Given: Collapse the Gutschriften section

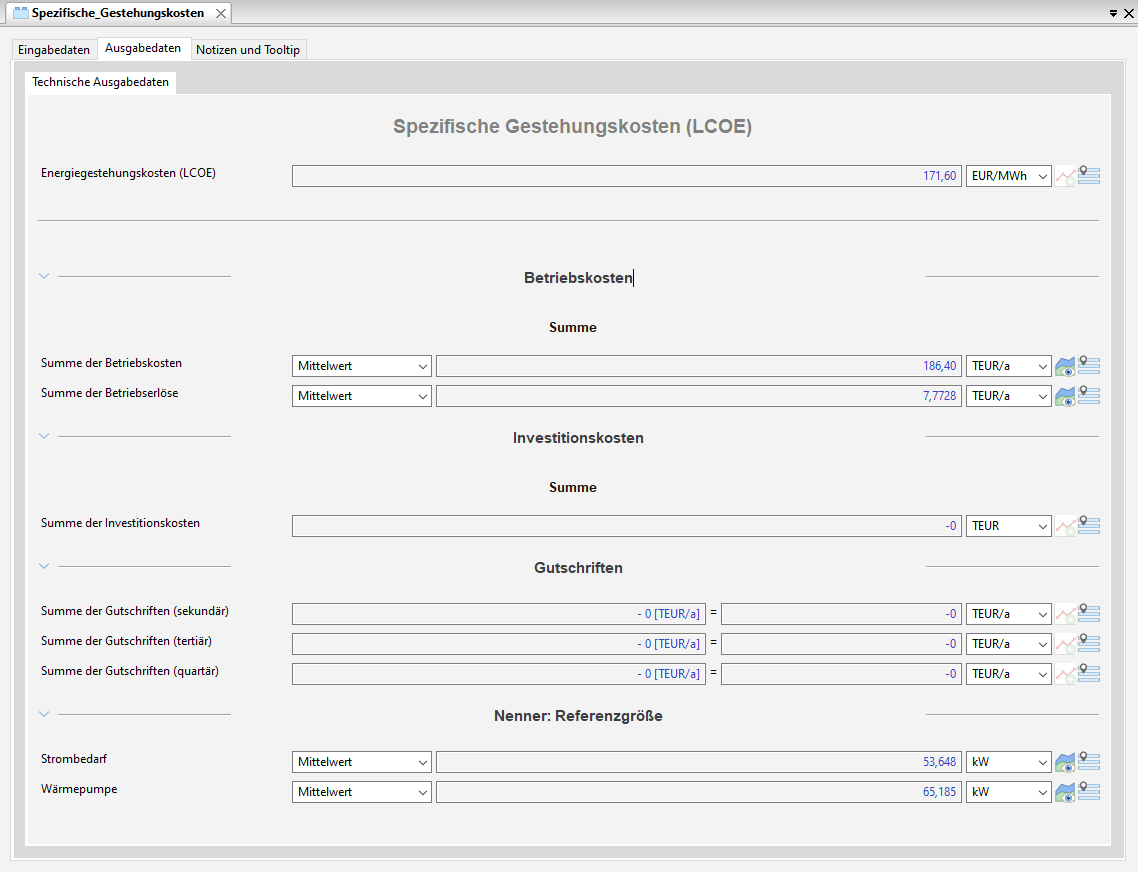Looking at the screenshot, I should tap(44, 566).
